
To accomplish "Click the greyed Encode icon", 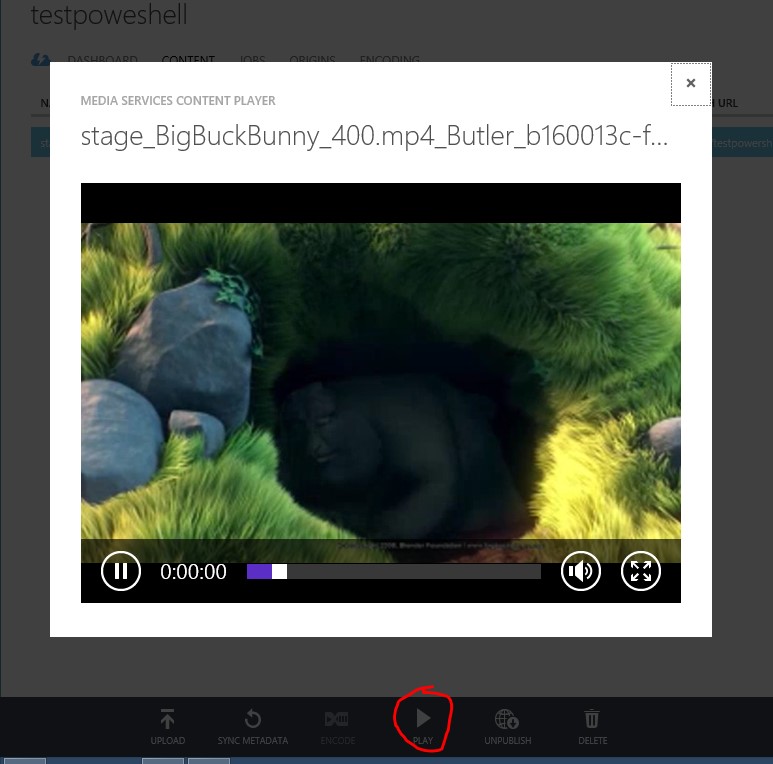I will 337,720.
